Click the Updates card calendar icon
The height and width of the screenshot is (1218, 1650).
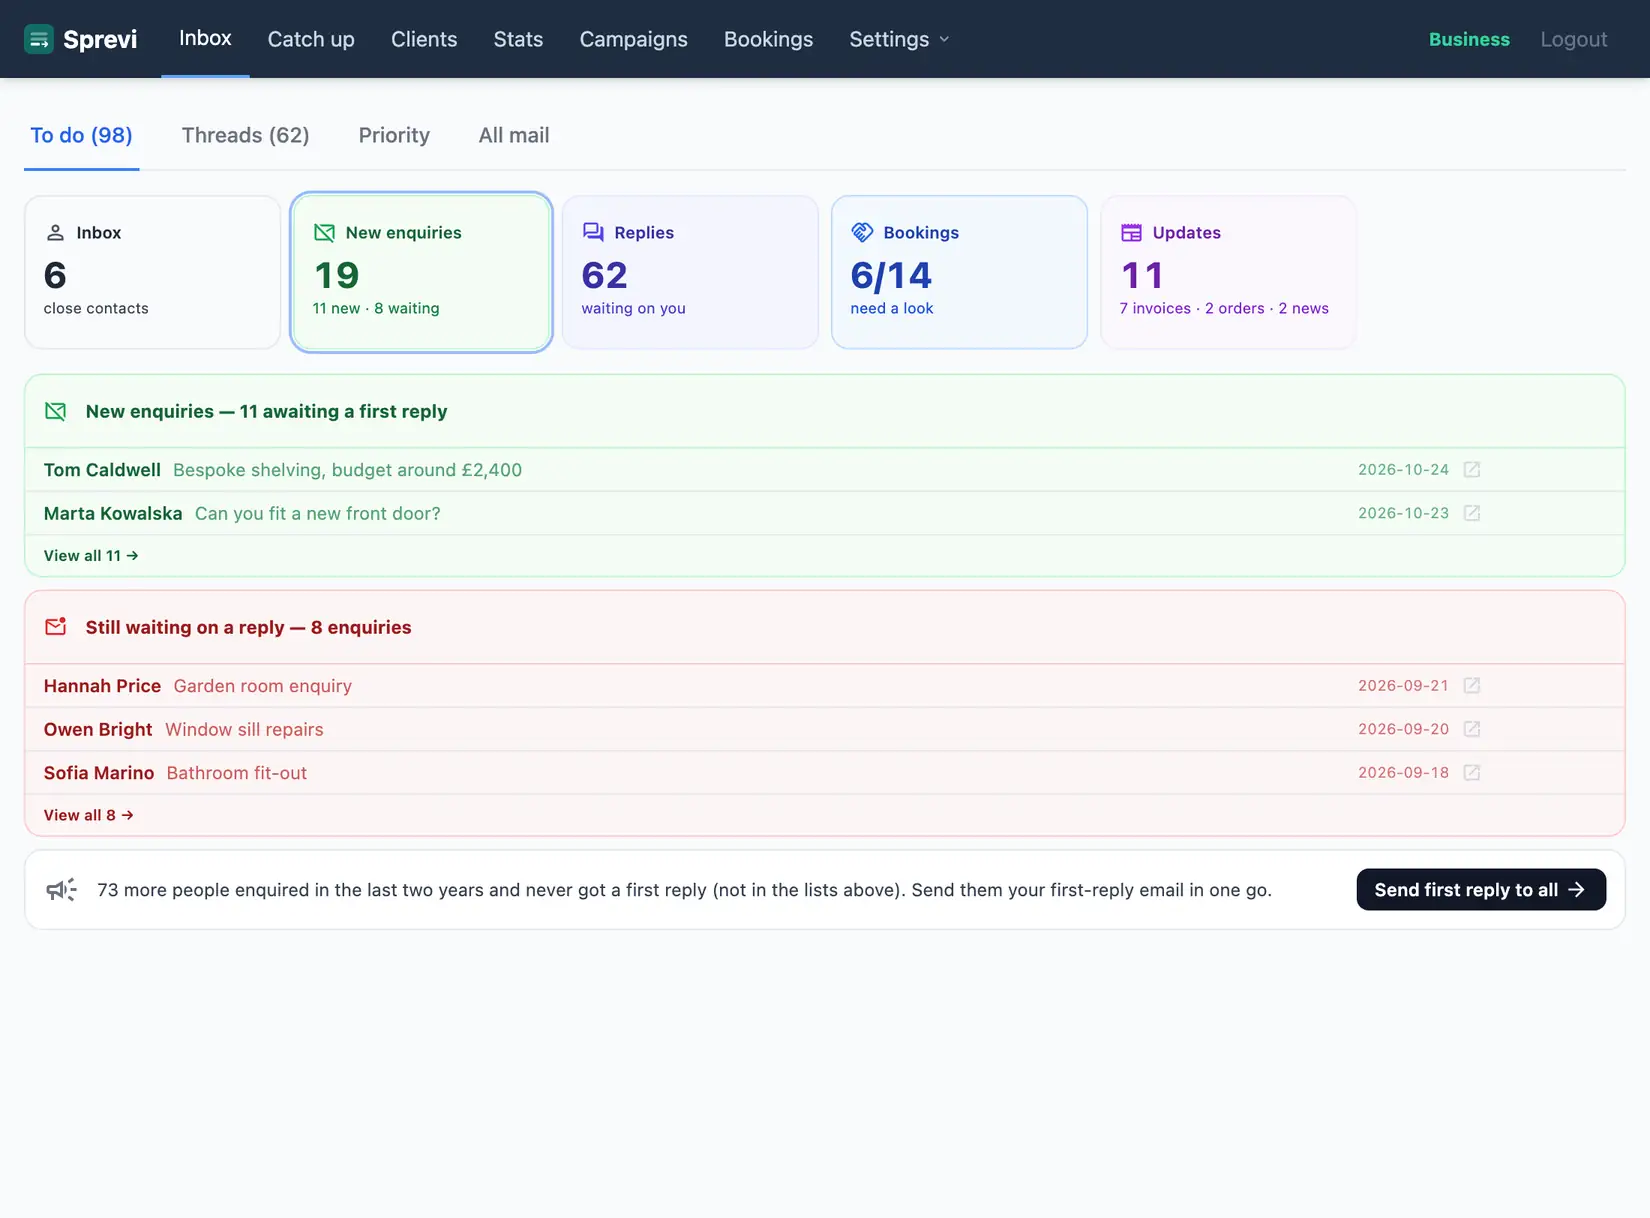[x=1131, y=232]
